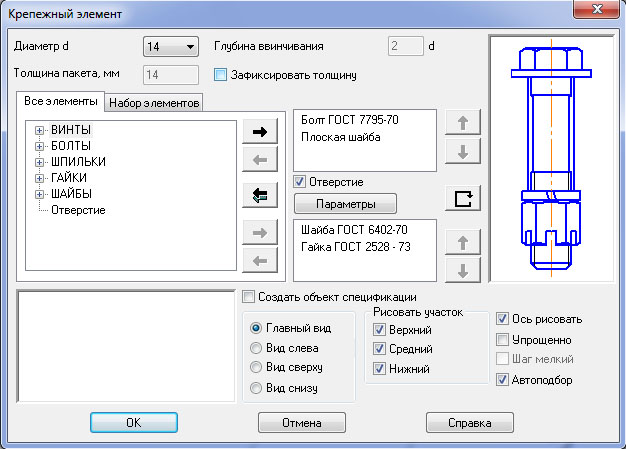626x449 pixels.
Task: Select Шайба ГОСТ 6402-70 in lower list
Action: 354,230
